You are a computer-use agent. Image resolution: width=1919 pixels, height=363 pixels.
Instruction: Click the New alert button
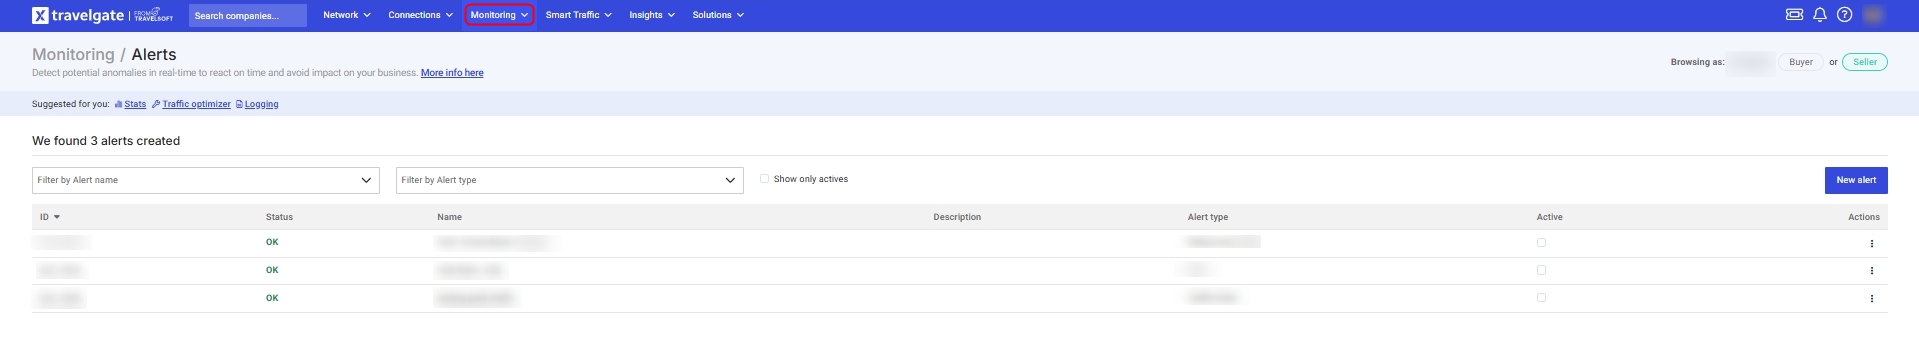[1856, 180]
